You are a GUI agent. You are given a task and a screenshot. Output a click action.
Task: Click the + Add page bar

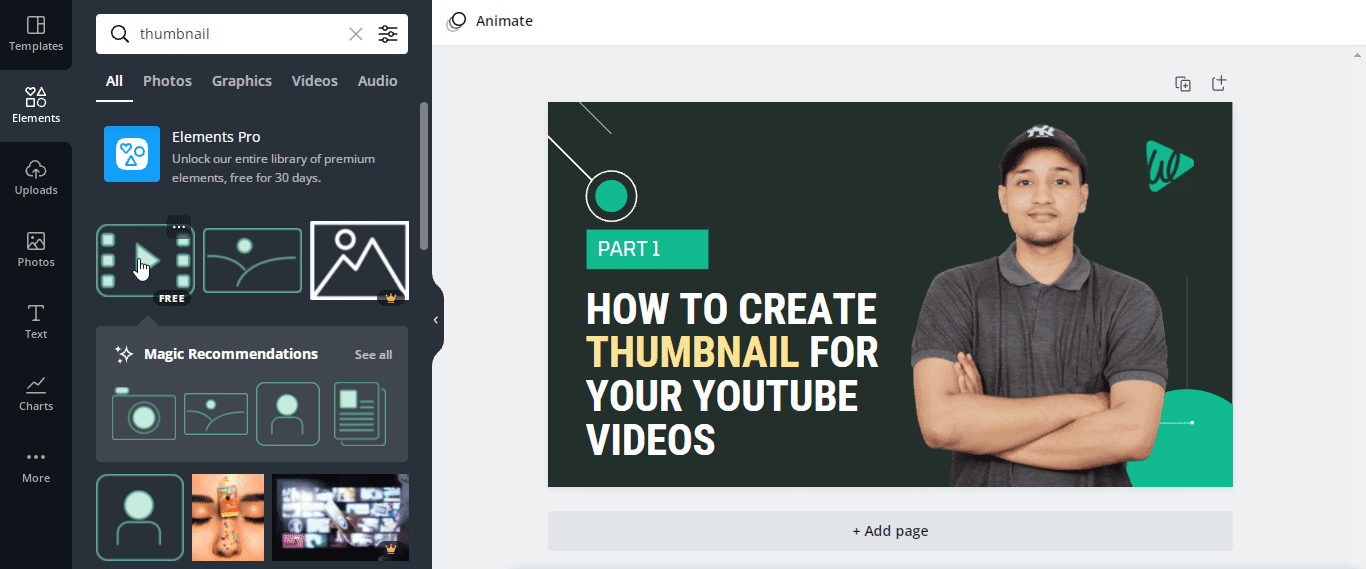coord(890,531)
